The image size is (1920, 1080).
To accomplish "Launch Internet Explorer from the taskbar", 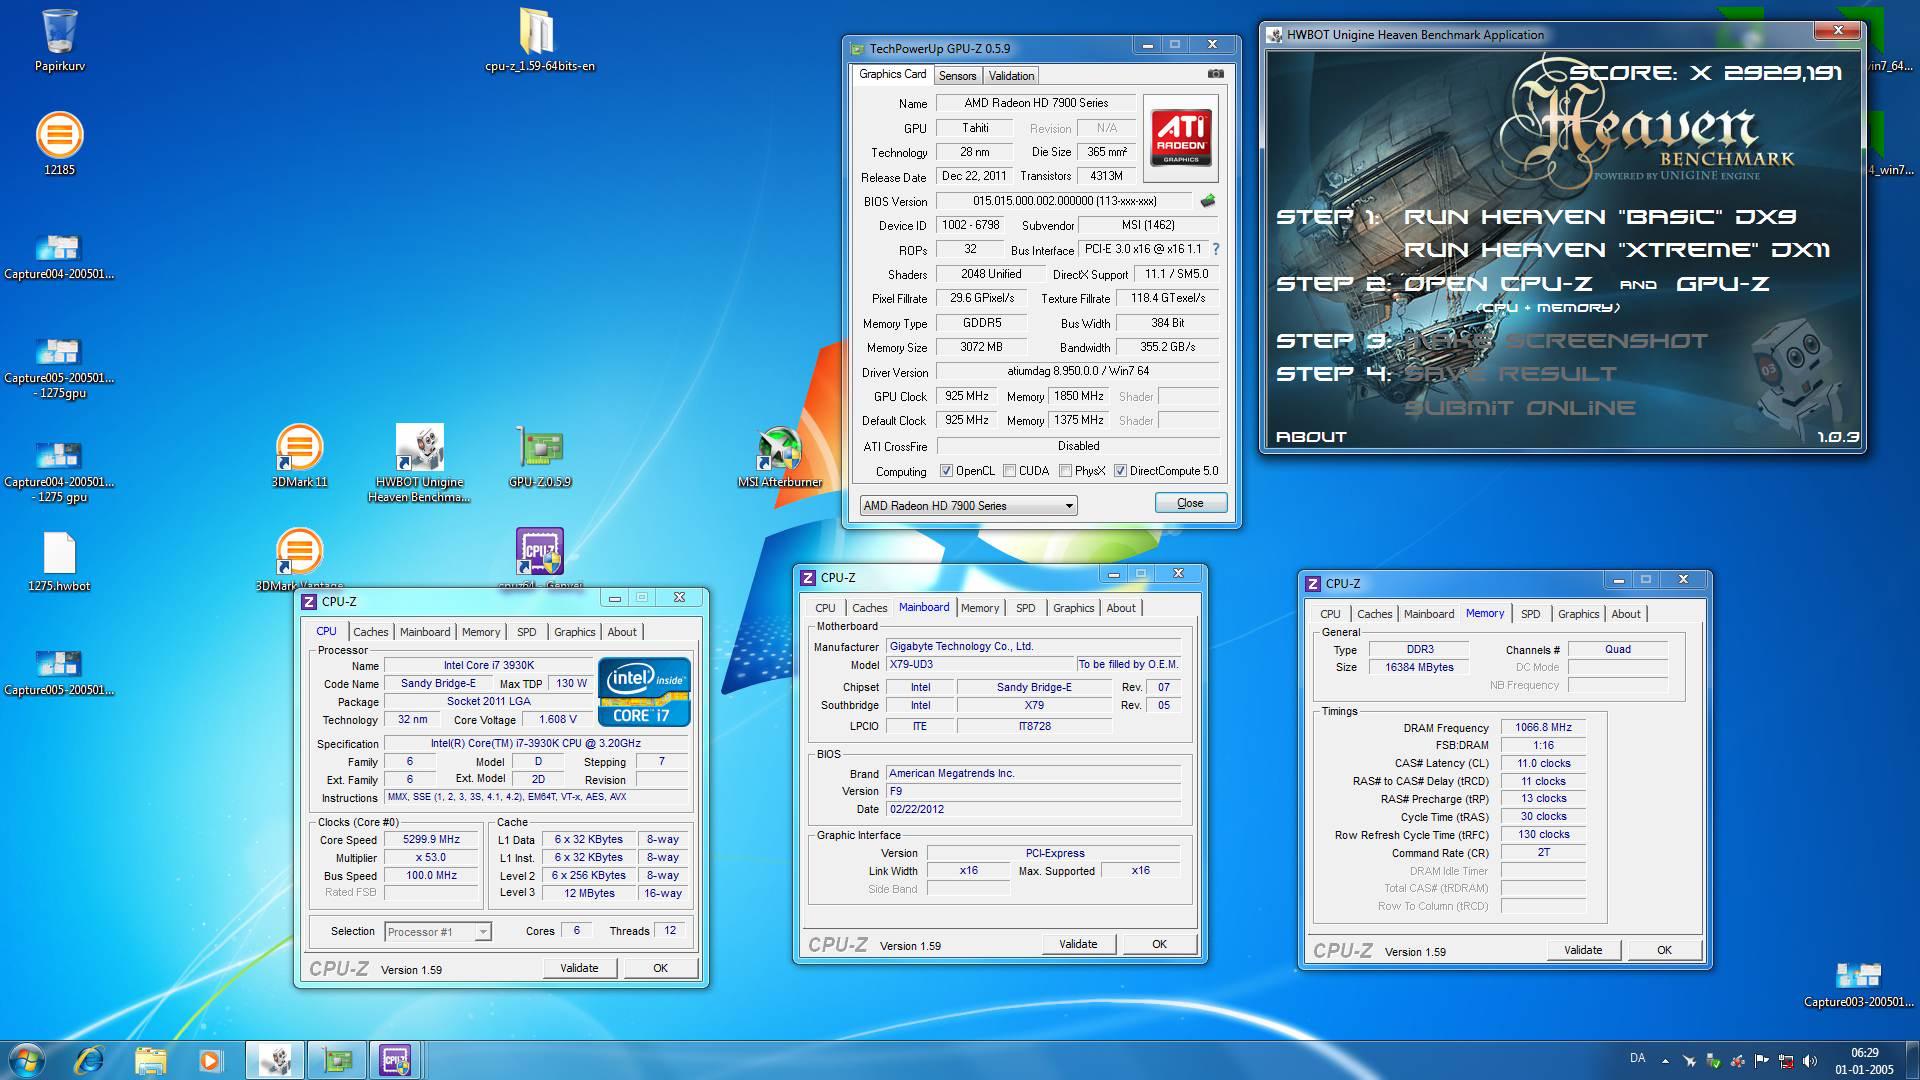I will (x=89, y=1059).
